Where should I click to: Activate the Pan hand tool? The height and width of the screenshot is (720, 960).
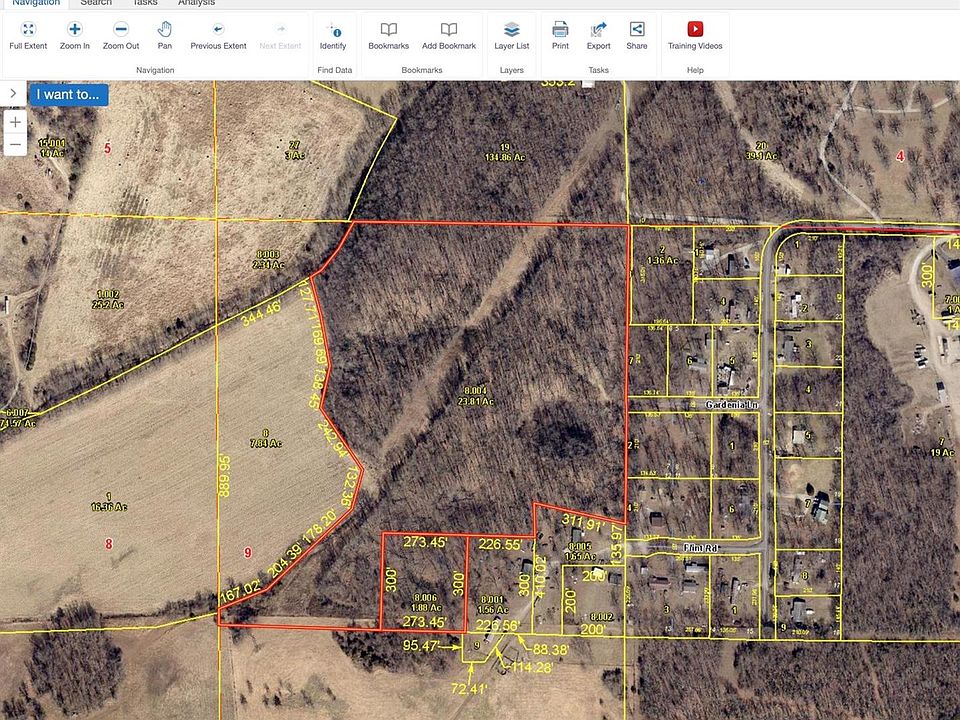165,36
